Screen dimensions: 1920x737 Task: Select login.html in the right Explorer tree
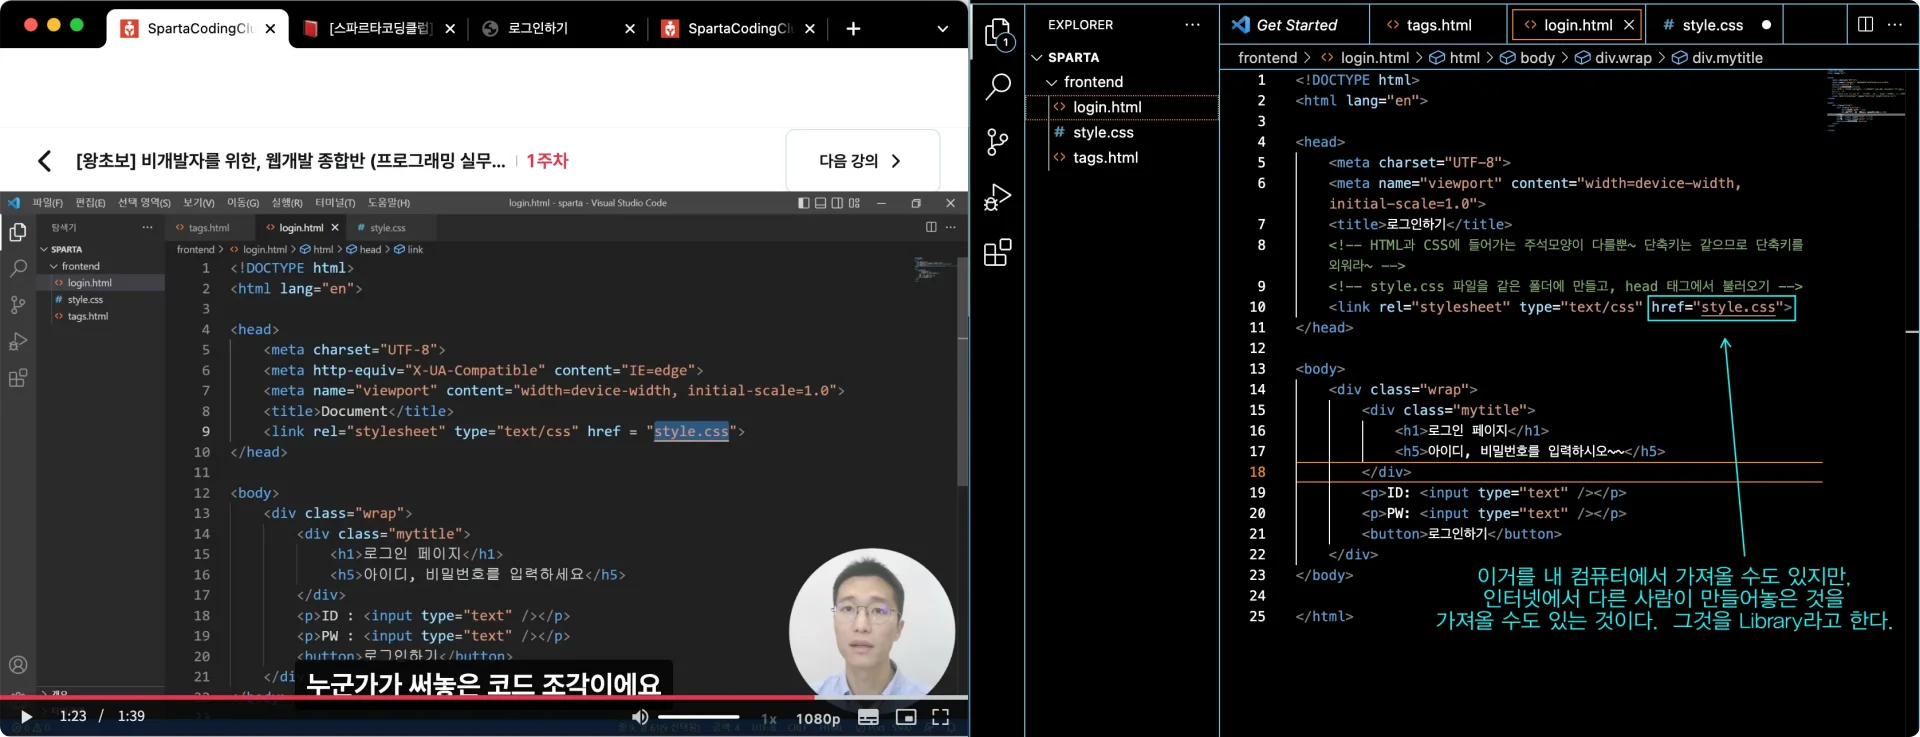pos(1107,107)
